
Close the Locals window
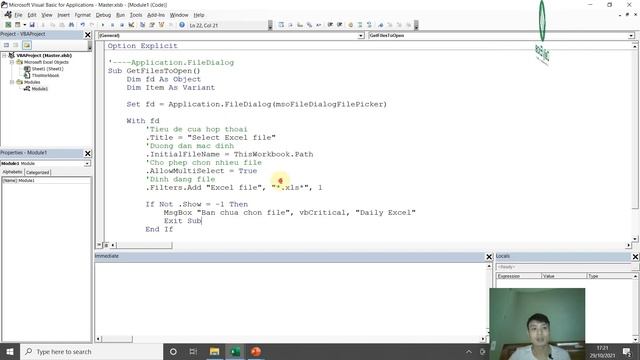pyautogui.click(x=635, y=256)
